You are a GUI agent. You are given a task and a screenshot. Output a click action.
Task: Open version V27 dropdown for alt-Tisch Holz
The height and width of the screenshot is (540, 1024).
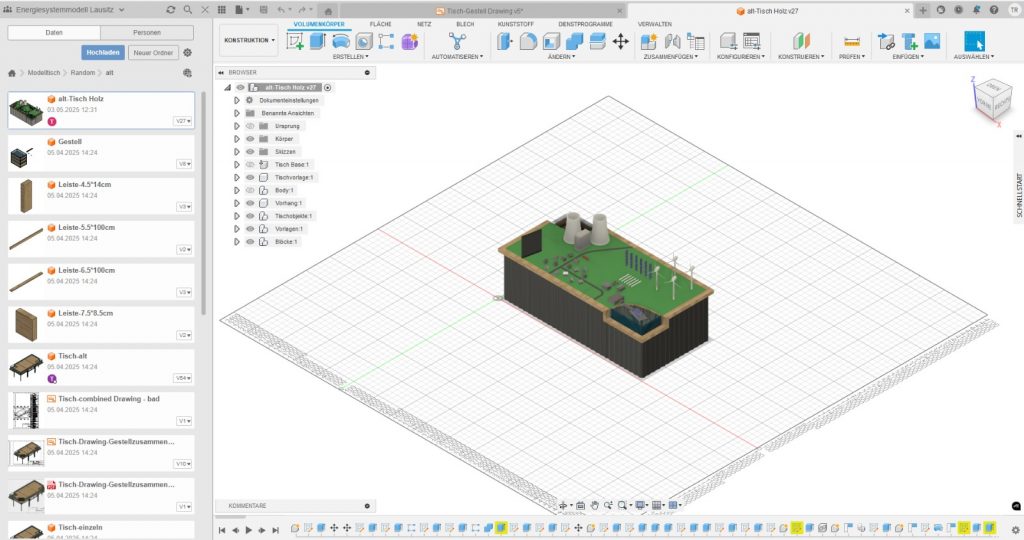point(182,120)
